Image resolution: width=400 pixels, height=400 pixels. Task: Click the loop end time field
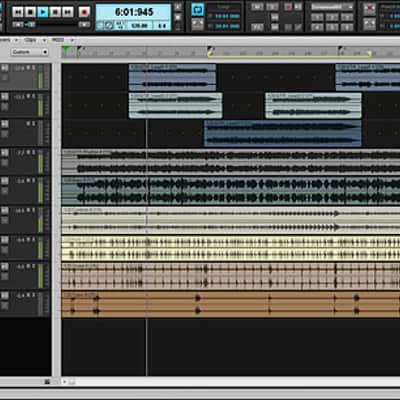click(x=227, y=26)
